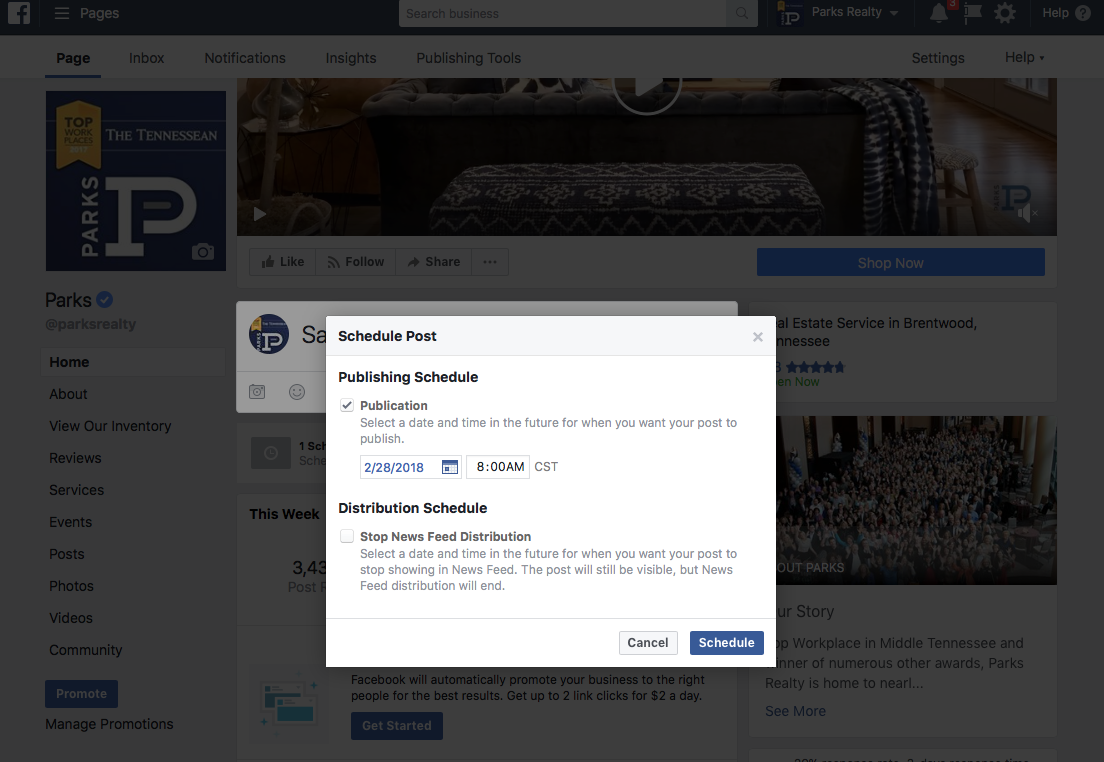The width and height of the screenshot is (1104, 762).
Task: Click the more options ellipsis button
Action: 490,262
